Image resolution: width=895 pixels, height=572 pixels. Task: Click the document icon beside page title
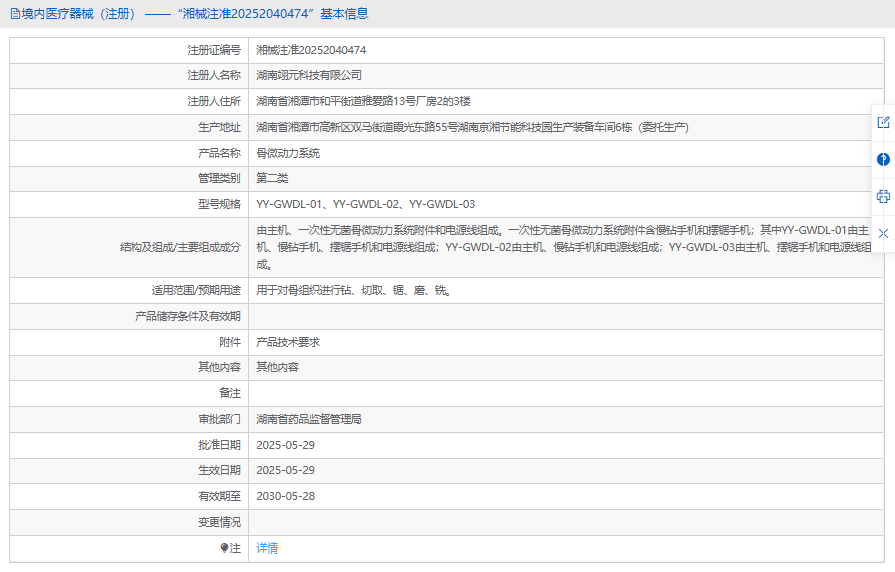(15, 14)
